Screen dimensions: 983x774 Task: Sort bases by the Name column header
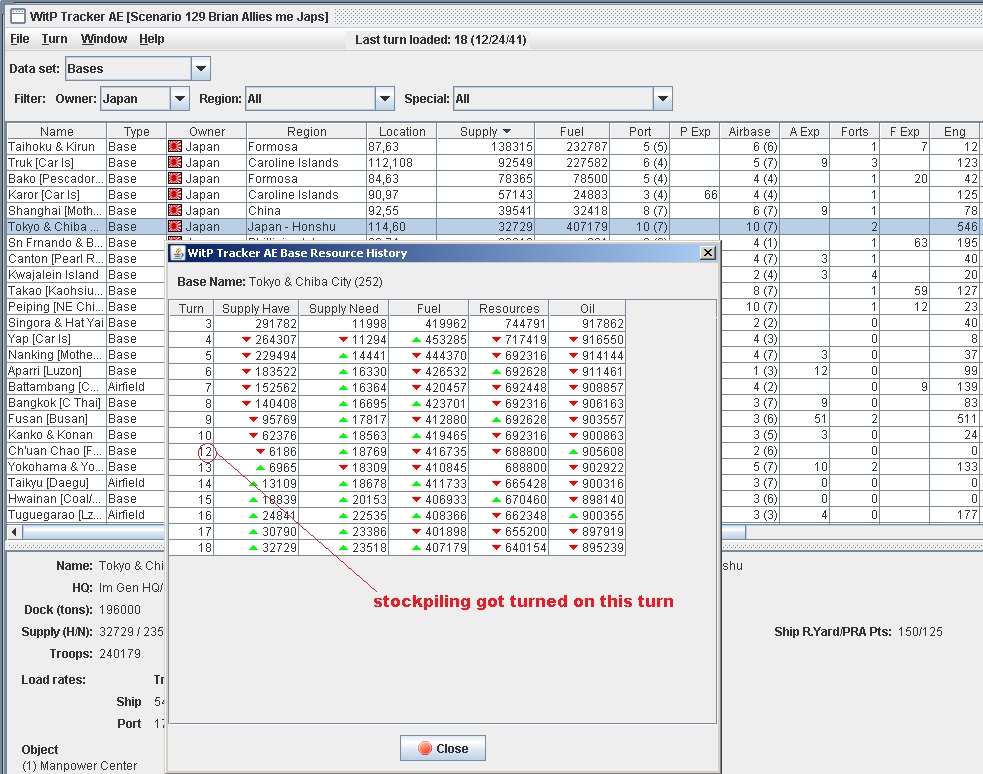[56, 132]
